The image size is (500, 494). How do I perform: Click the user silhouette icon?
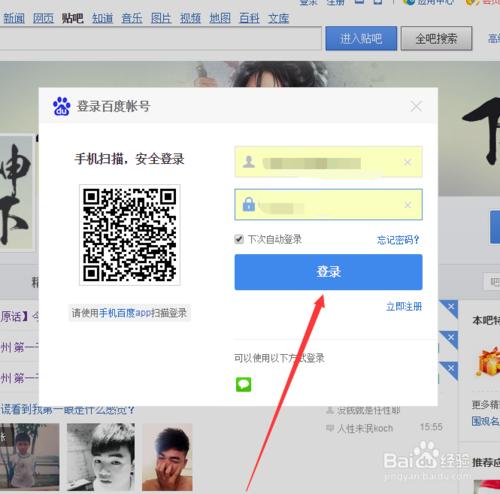[x=249, y=162]
